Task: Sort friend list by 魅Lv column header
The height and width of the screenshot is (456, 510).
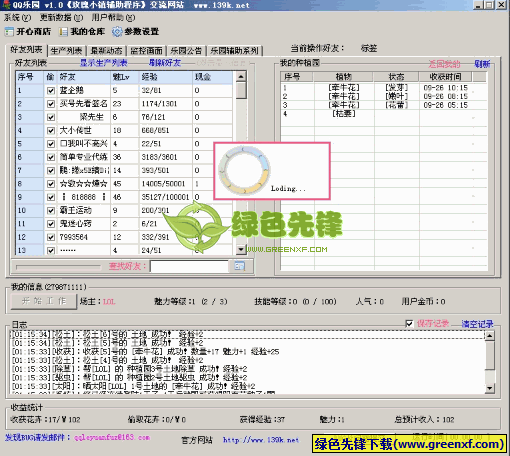Action: click(124, 77)
